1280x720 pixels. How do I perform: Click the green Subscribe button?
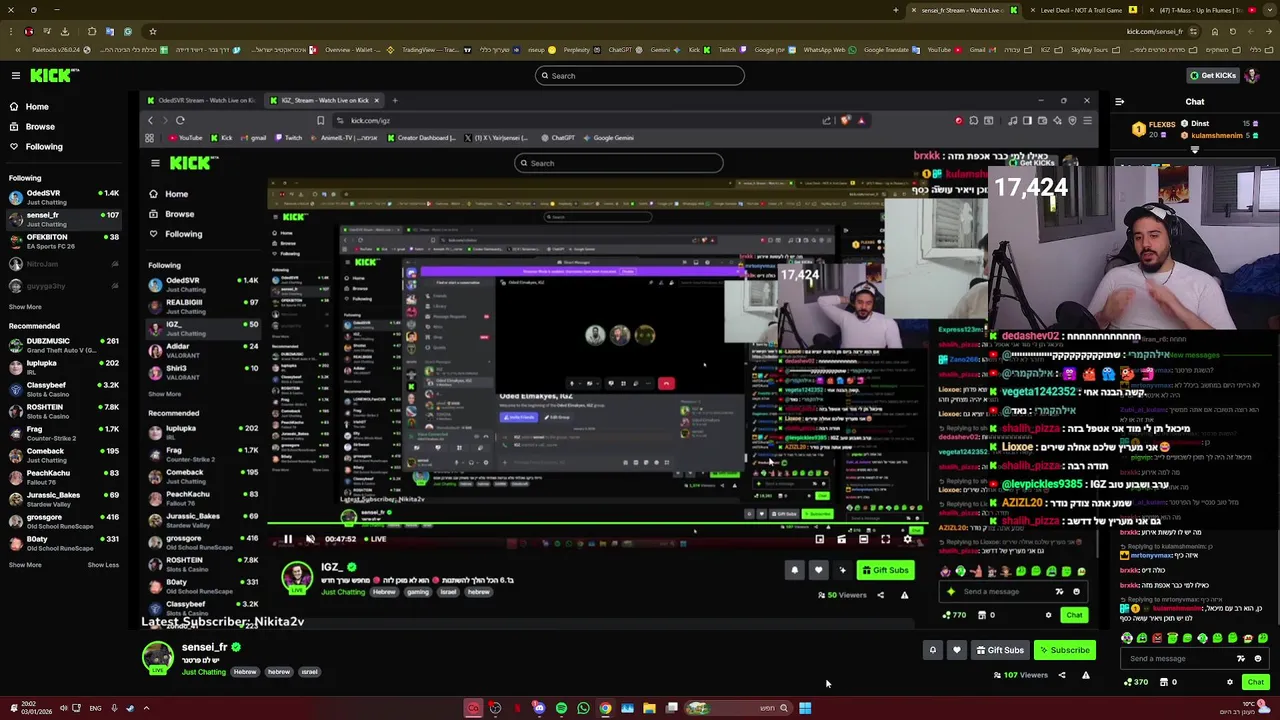pyautogui.click(x=1064, y=650)
